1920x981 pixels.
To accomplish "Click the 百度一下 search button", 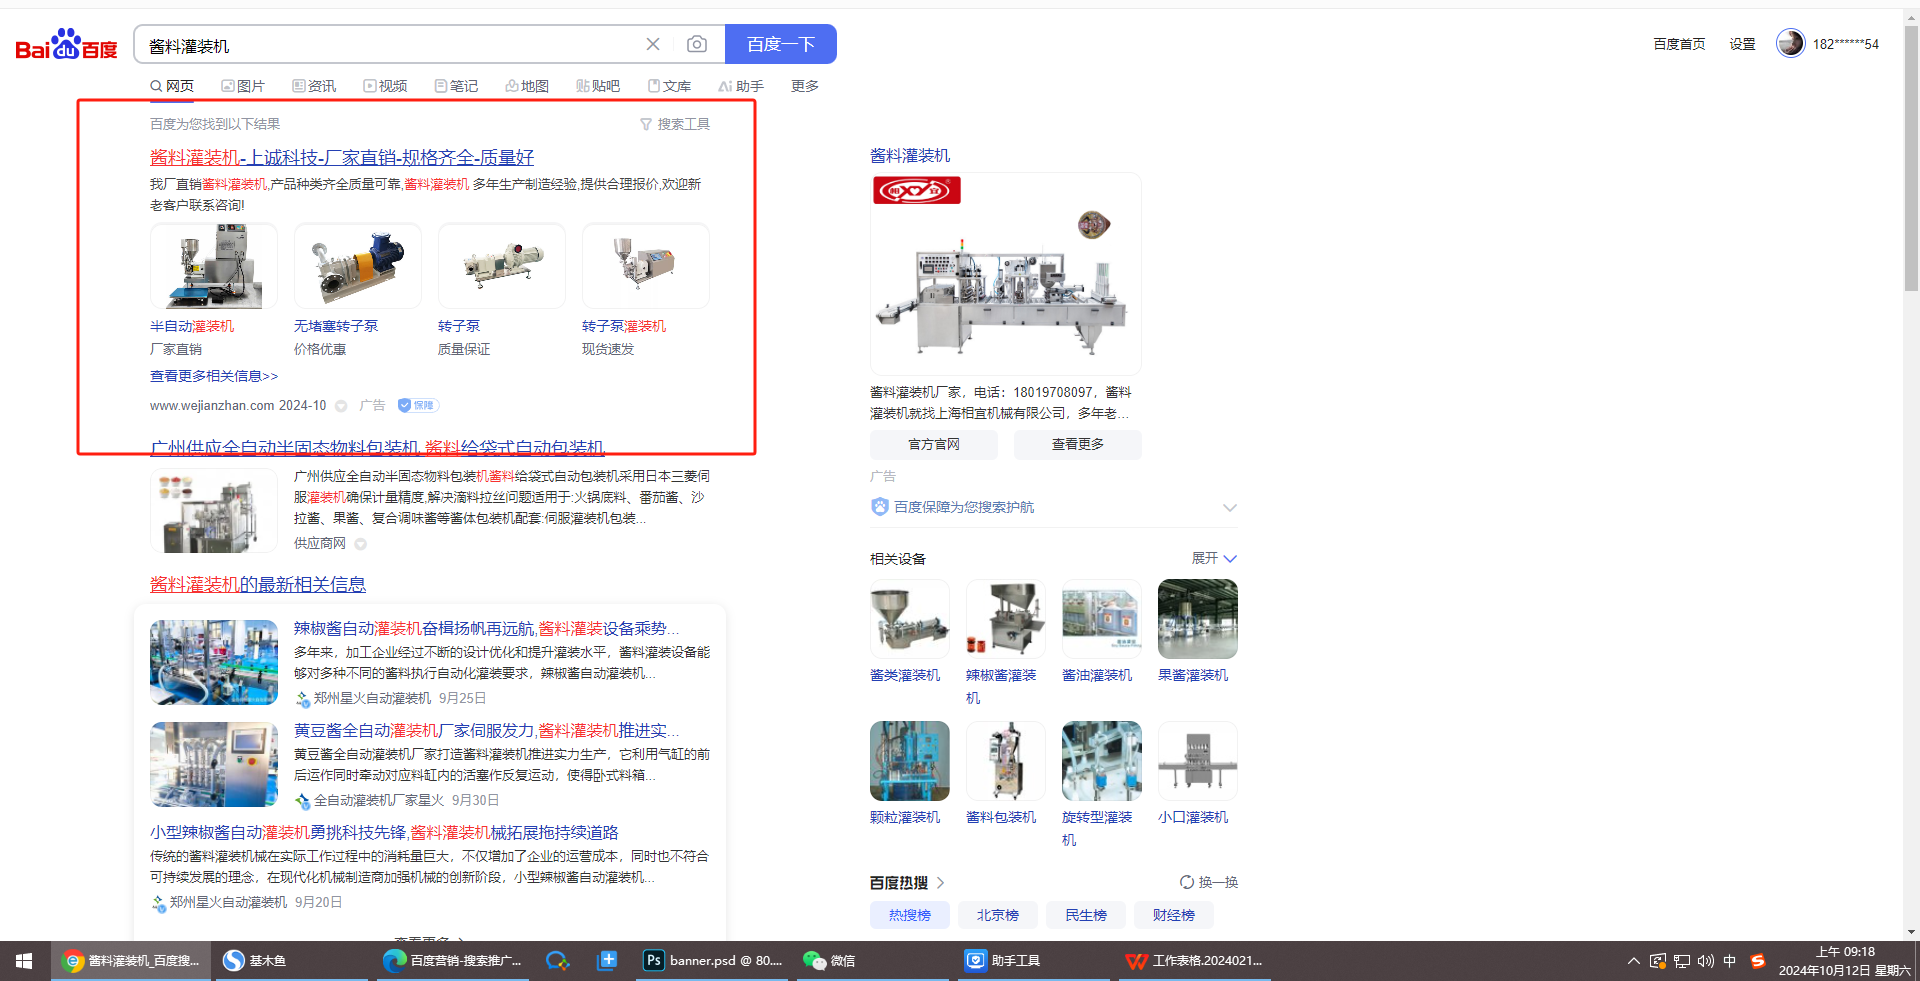I will [x=781, y=44].
